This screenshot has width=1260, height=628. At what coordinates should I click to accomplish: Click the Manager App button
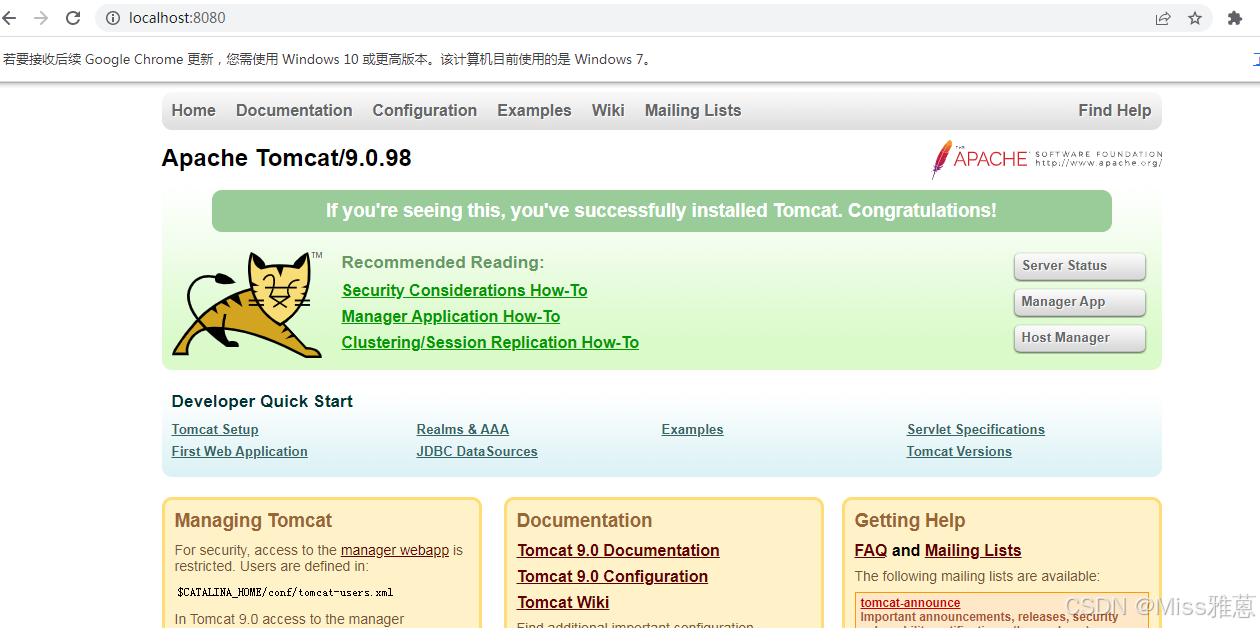click(1079, 302)
